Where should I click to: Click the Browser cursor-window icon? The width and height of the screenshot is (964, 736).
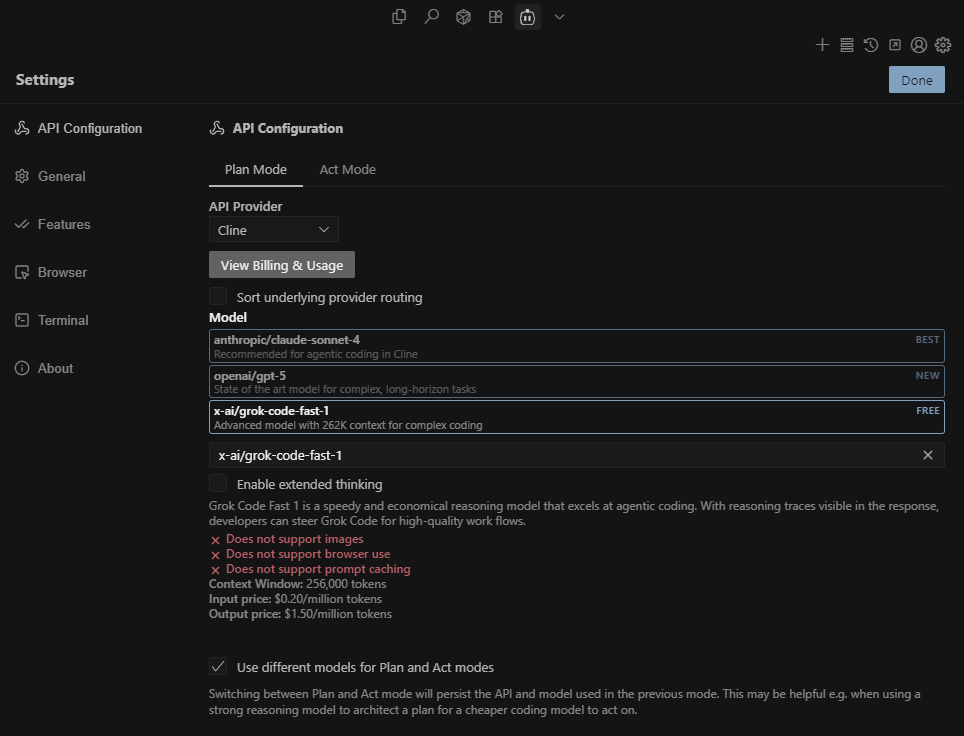[22, 272]
